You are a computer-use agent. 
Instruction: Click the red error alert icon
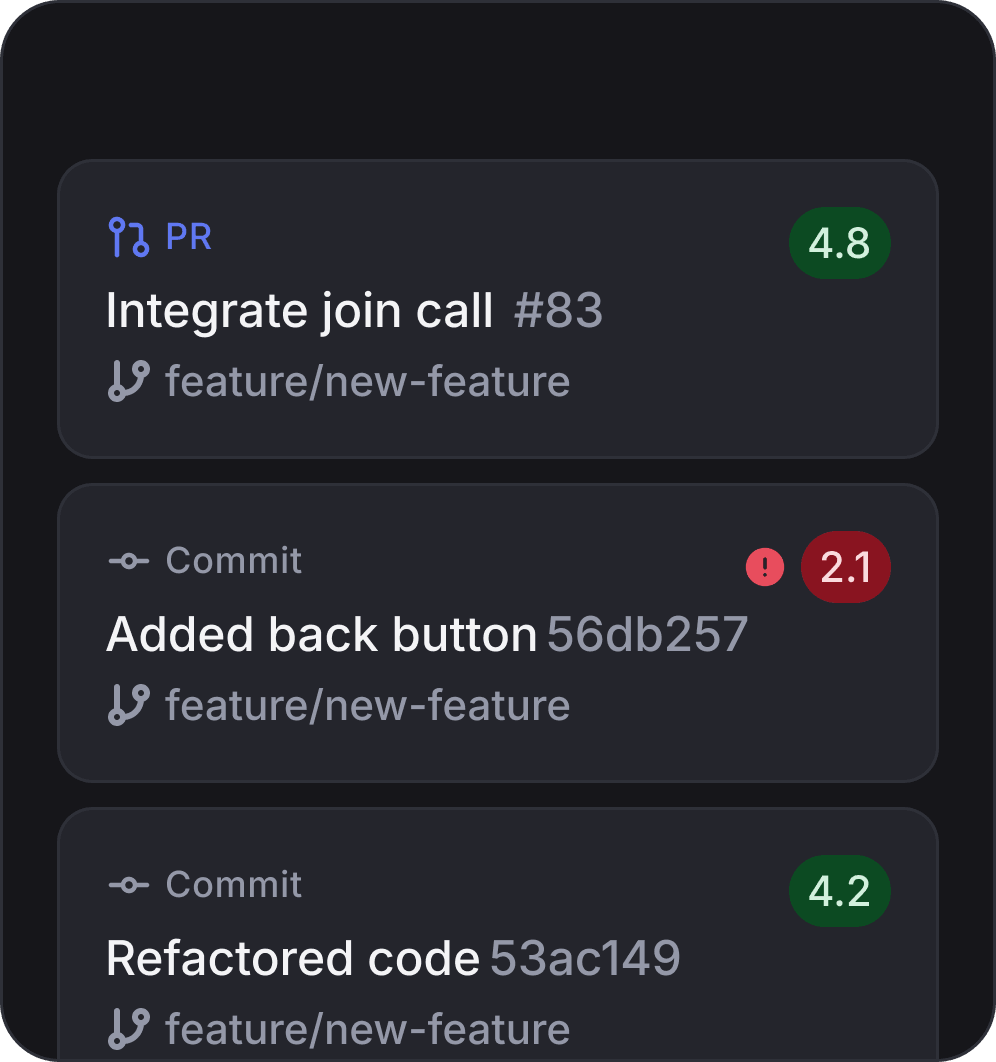[x=765, y=568]
